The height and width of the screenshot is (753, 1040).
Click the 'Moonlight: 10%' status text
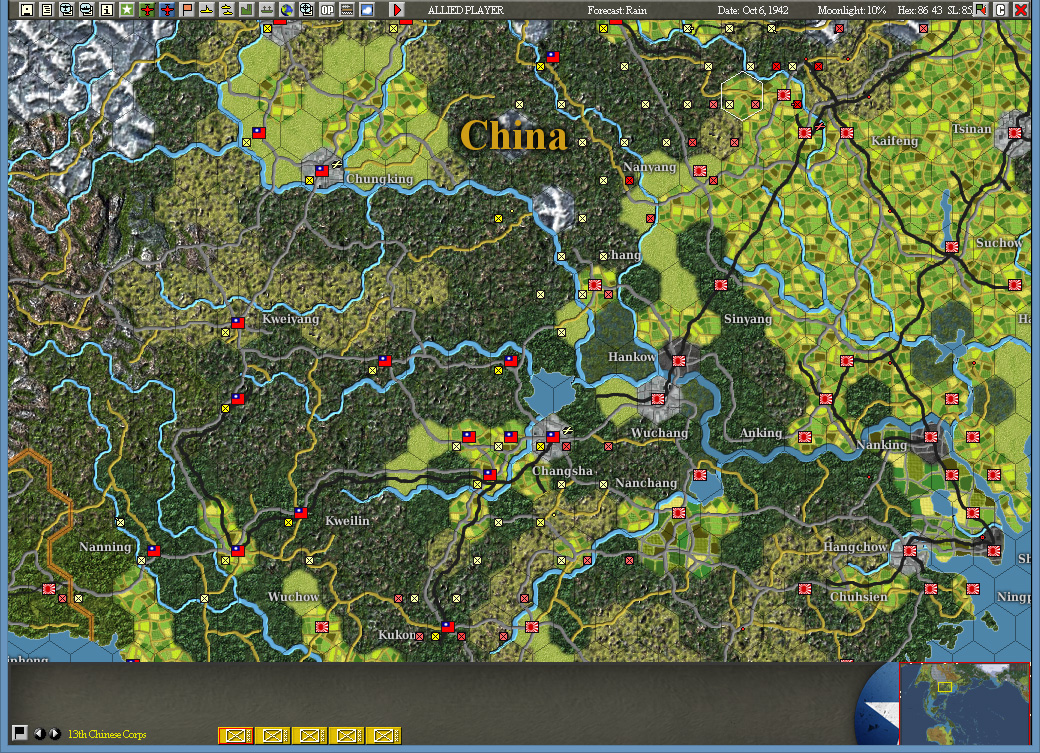click(852, 10)
